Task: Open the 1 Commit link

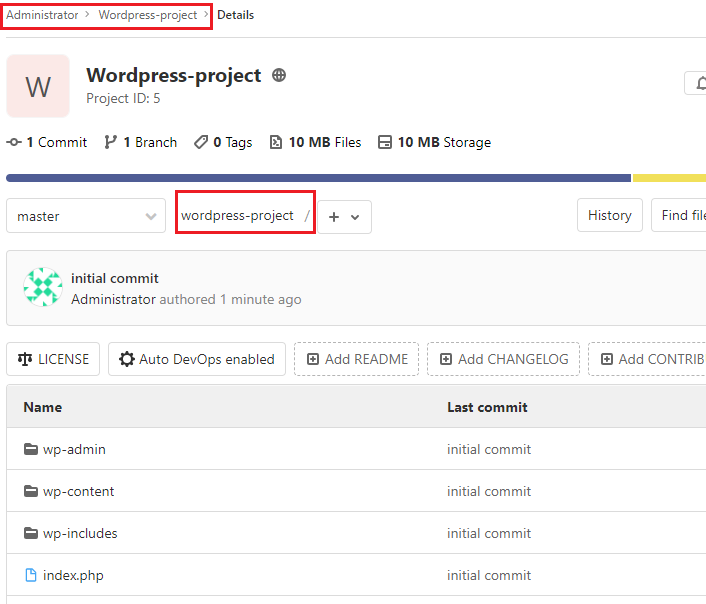Action: 57,142
